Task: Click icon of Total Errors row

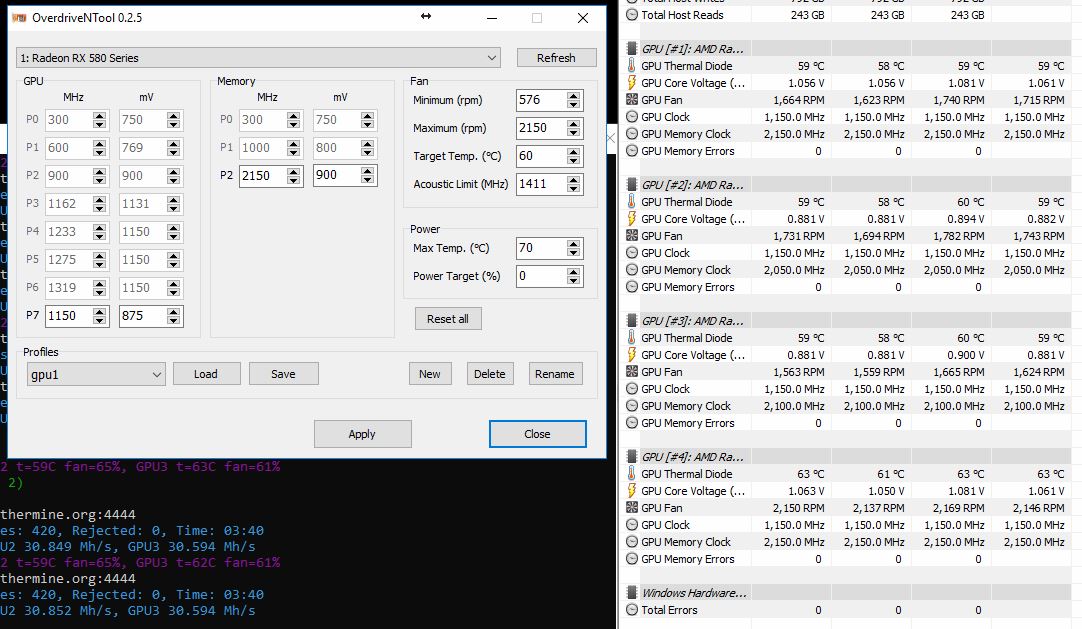Action: click(631, 610)
